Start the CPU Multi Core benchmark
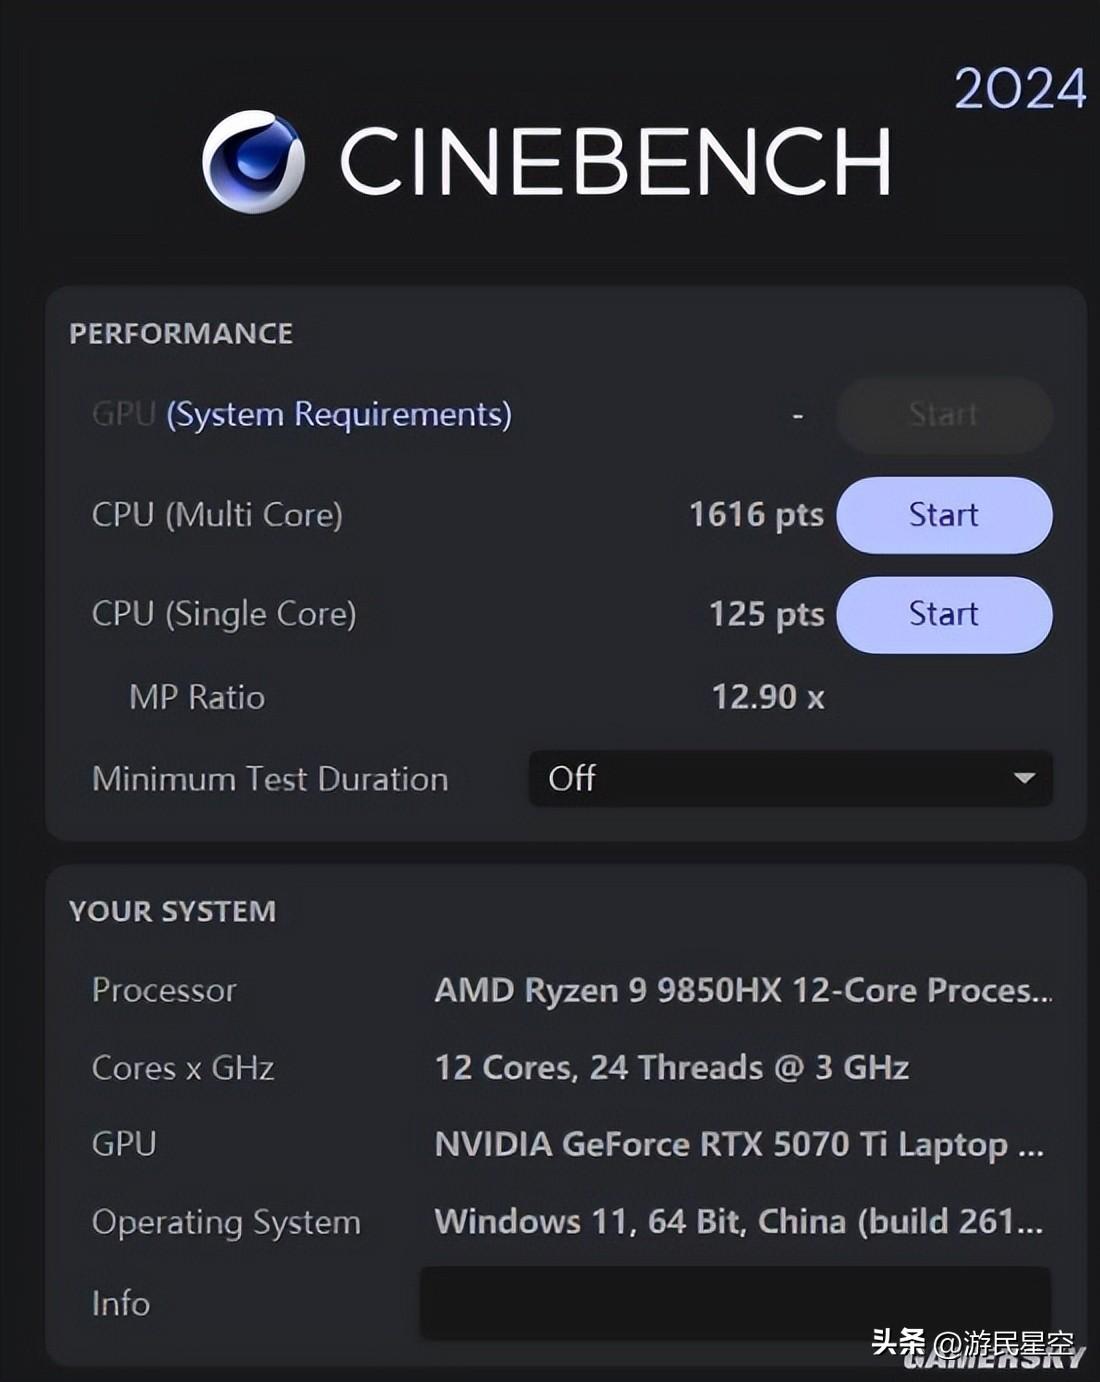This screenshot has height=1382, width=1100. [x=943, y=515]
